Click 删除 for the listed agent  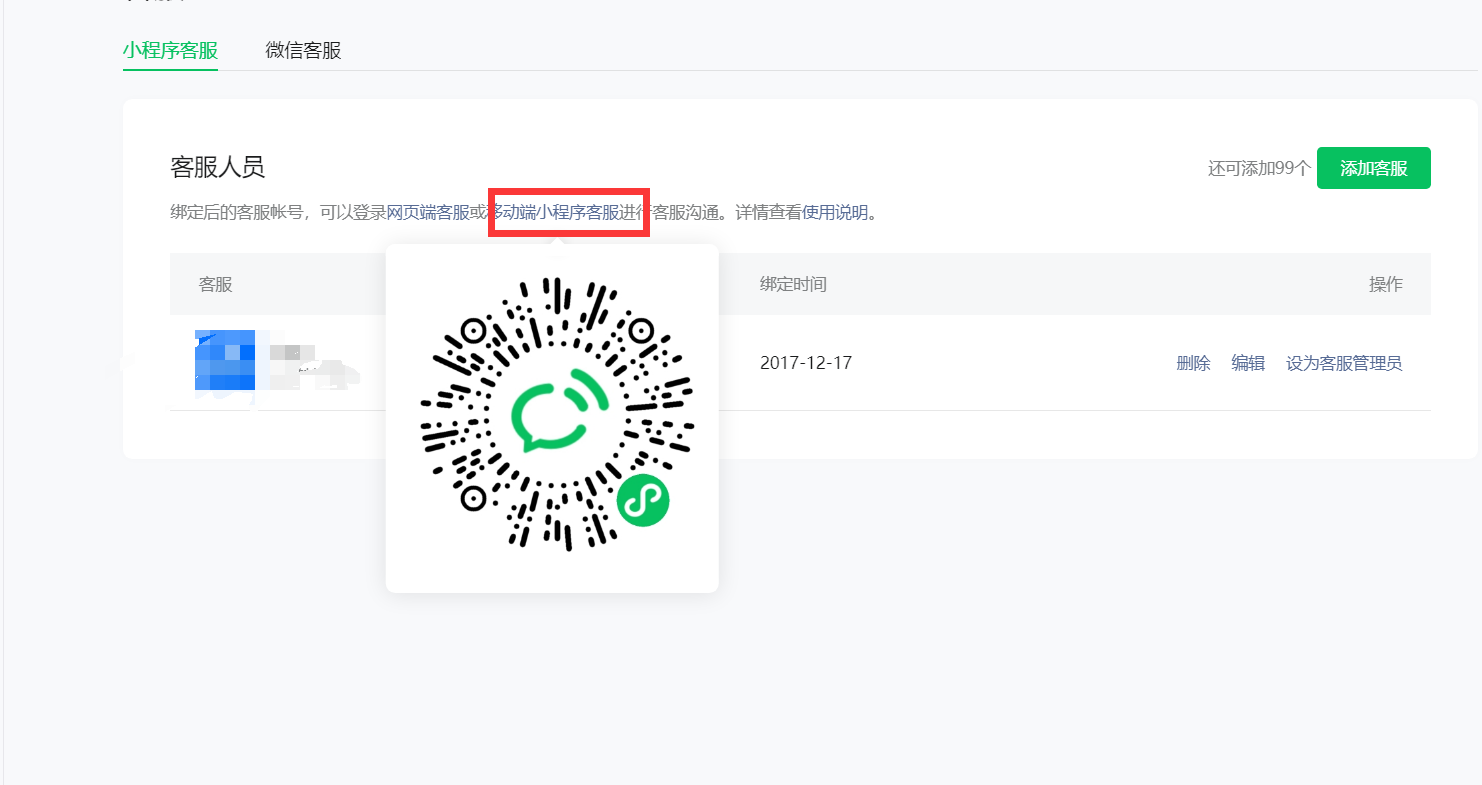[1193, 363]
